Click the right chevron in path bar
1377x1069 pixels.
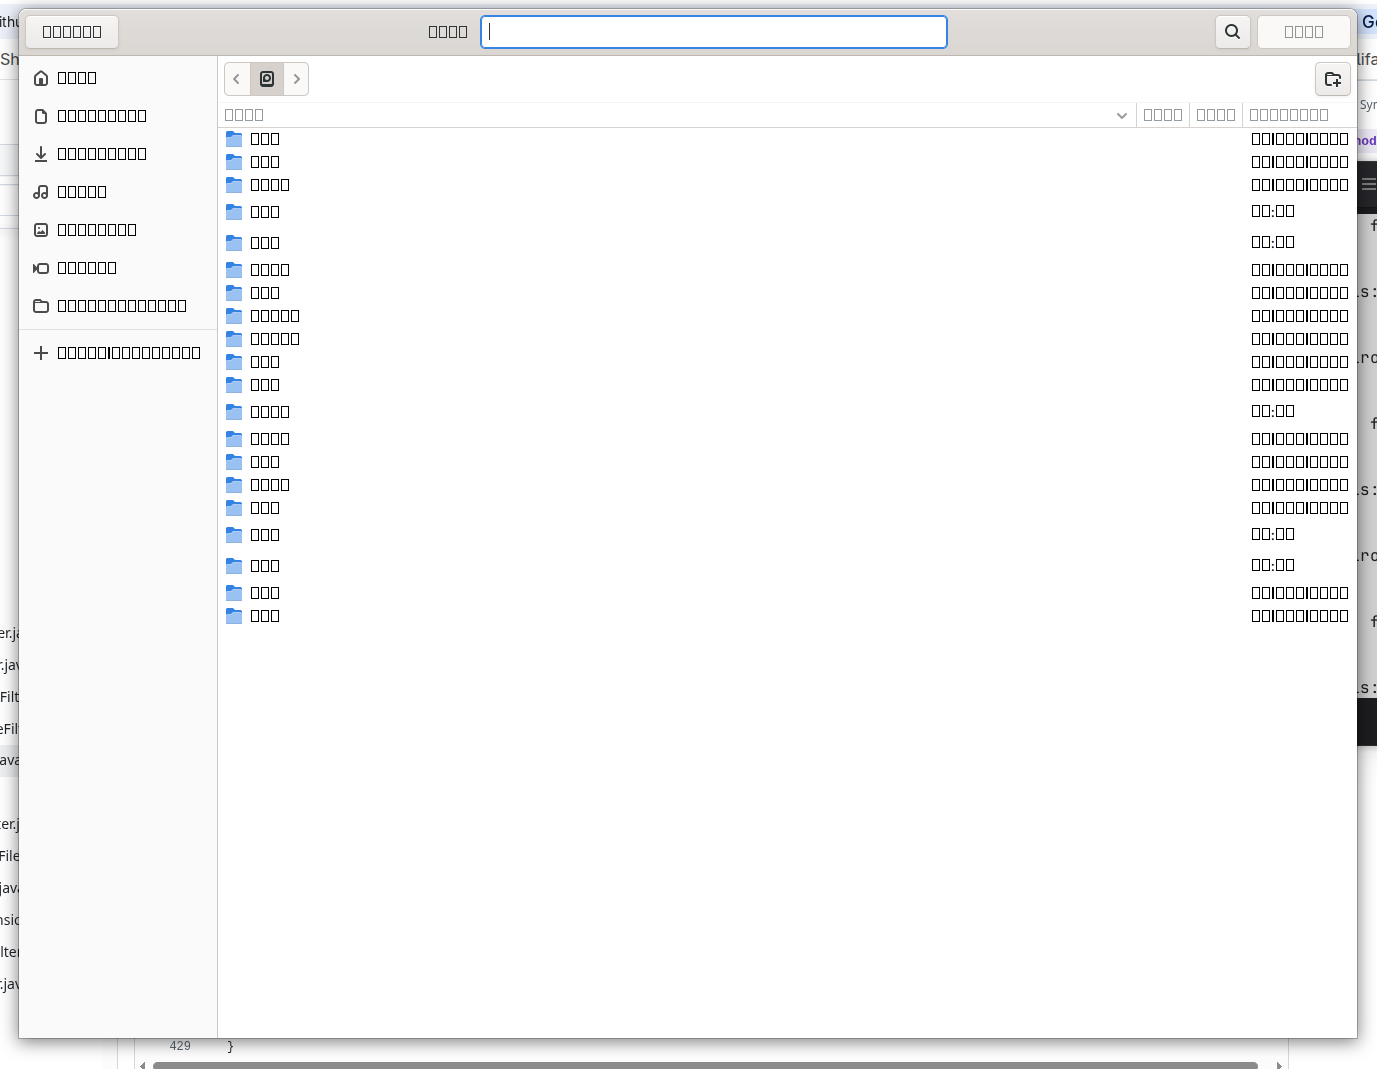pos(296,79)
